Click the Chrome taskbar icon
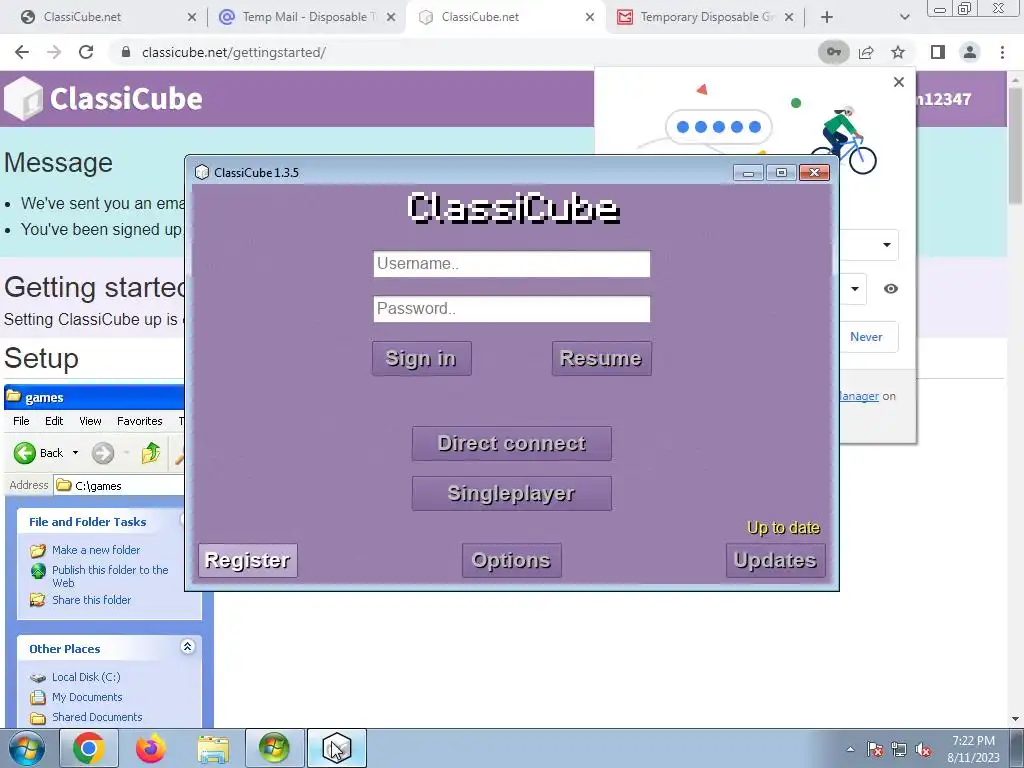Viewport: 1024px width, 768px height. coord(89,748)
